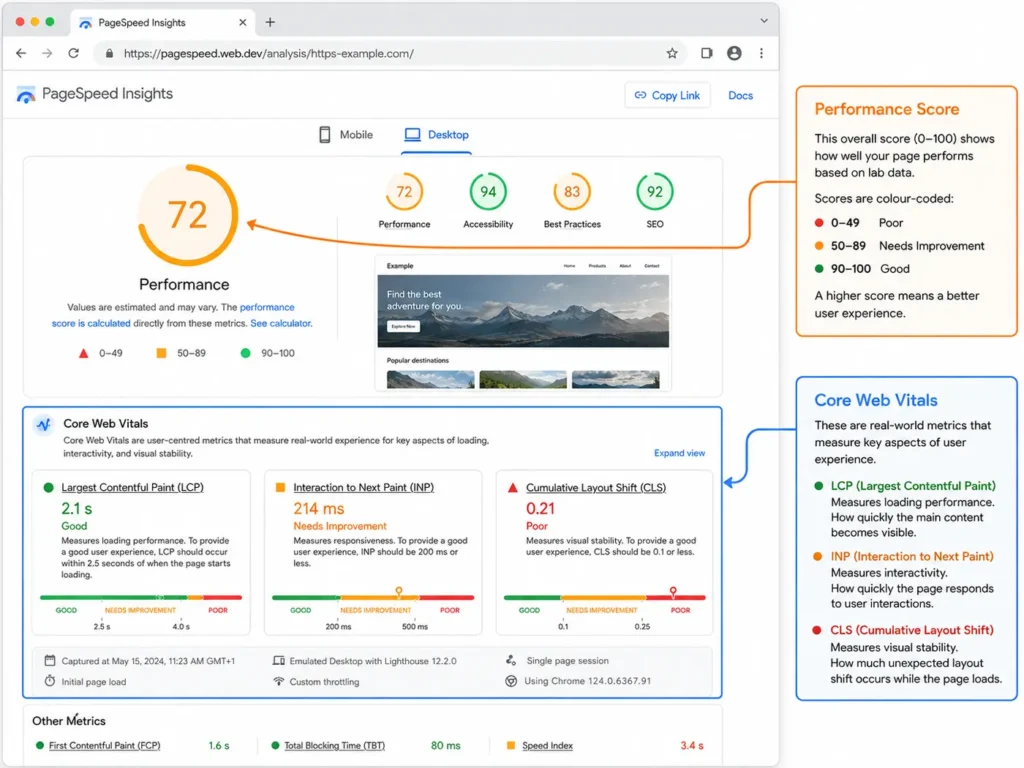Click the page screenshot thumbnail
Image resolution: width=1024 pixels, height=768 pixels.
(523, 323)
